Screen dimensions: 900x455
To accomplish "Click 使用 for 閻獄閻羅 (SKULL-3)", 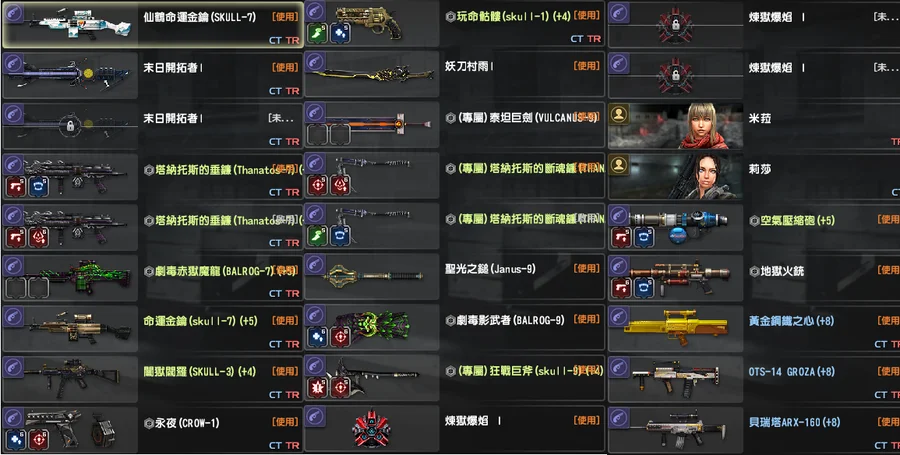I will point(285,371).
